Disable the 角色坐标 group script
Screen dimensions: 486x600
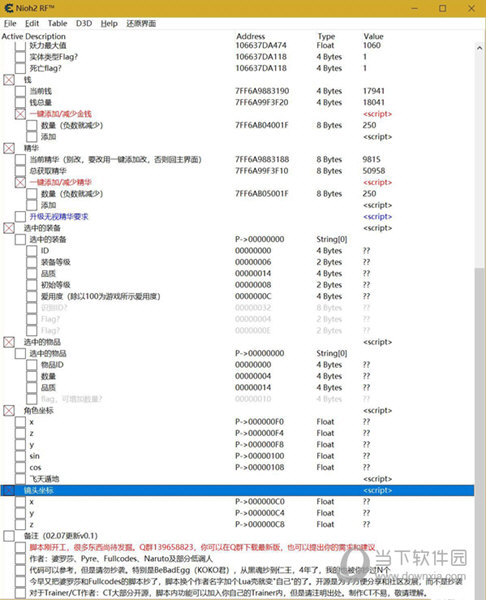[9, 411]
